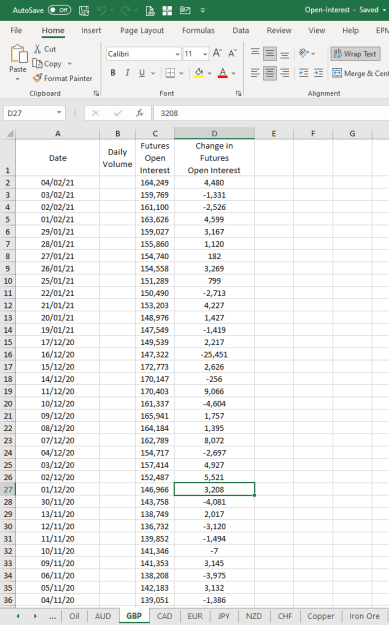Open the View ribbon tab
Image resolution: width=389 pixels, height=625 pixels.
click(316, 30)
